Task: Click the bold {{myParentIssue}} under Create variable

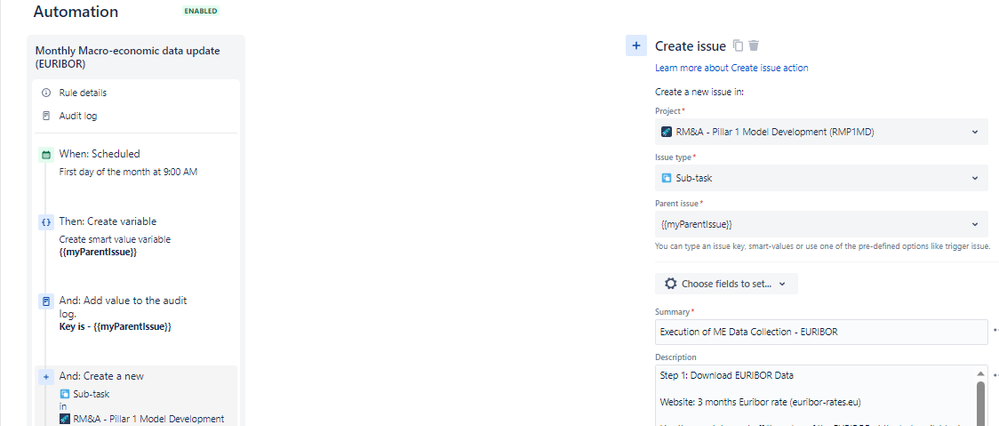Action: point(98,252)
